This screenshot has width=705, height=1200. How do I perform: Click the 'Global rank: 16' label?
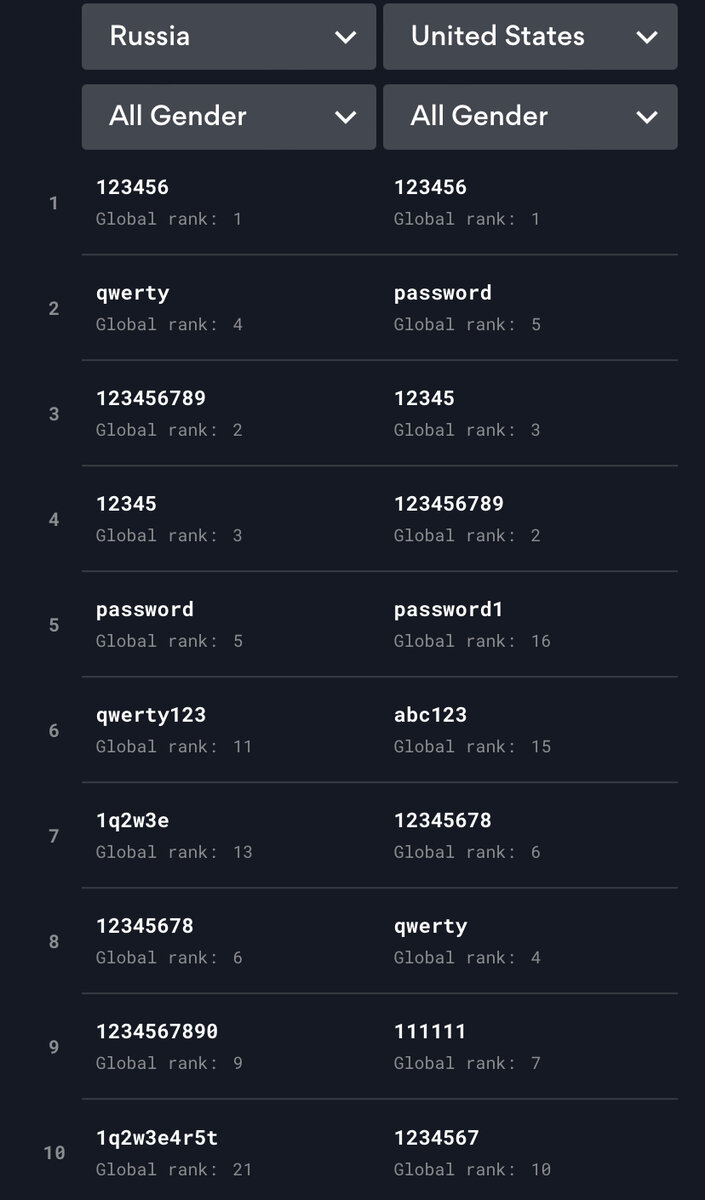472,641
